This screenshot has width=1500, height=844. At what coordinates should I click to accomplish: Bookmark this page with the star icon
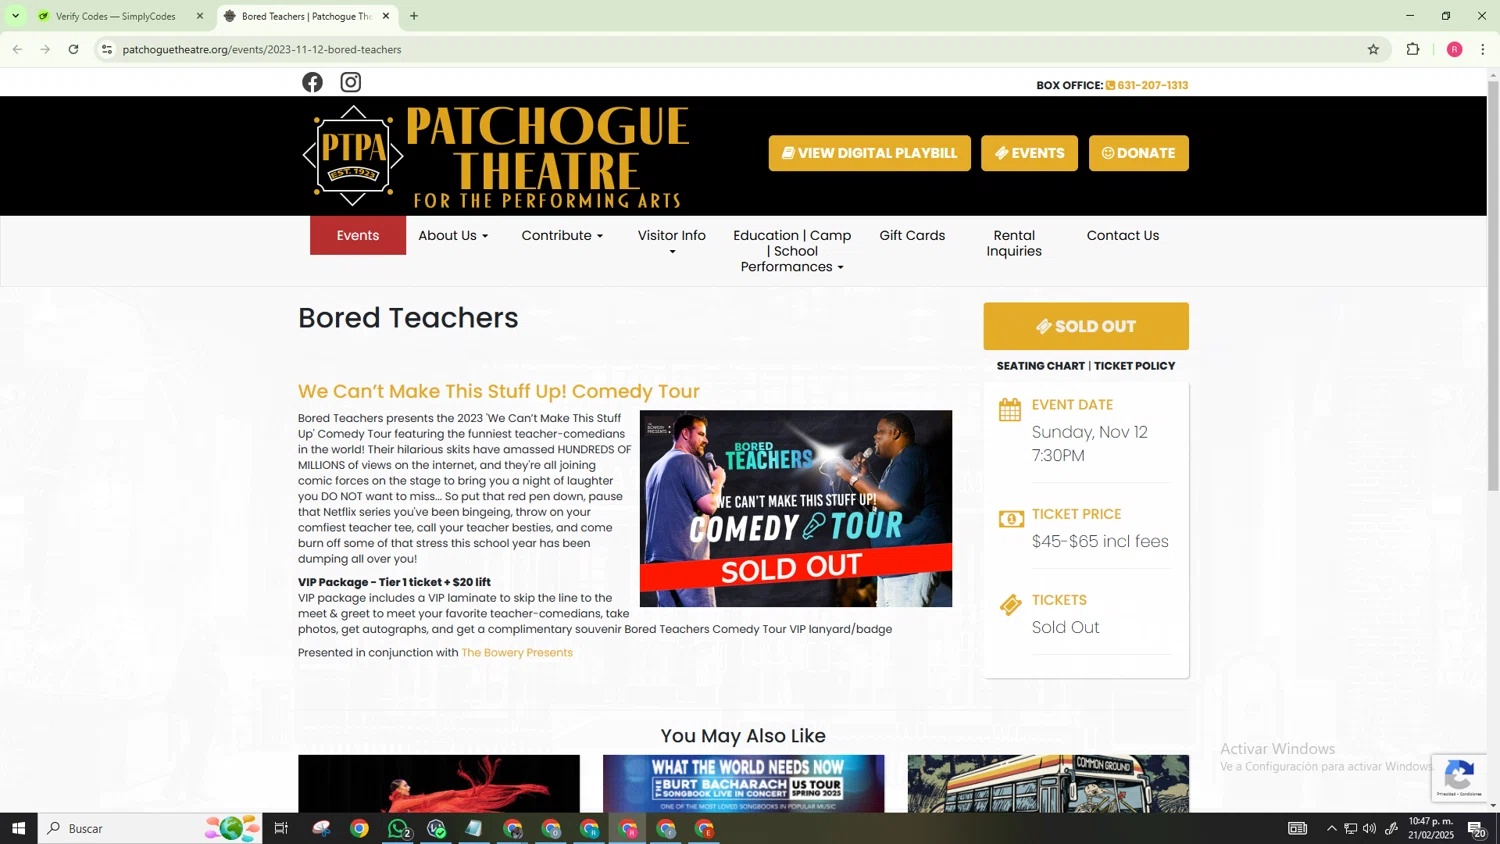(1373, 49)
